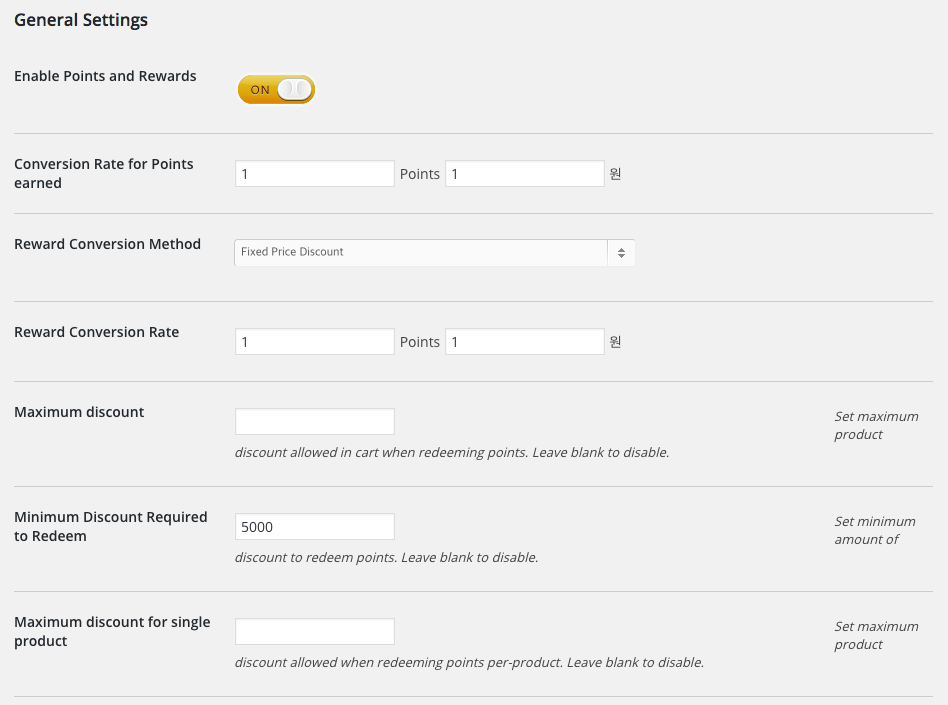Focus the empty Maximum discount input
Image resolution: width=948 pixels, height=705 pixels.
(315, 422)
